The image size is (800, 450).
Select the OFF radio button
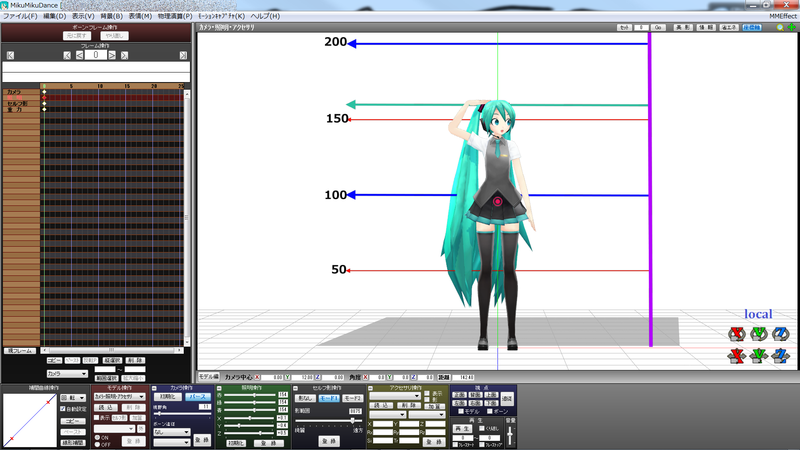[97, 444]
